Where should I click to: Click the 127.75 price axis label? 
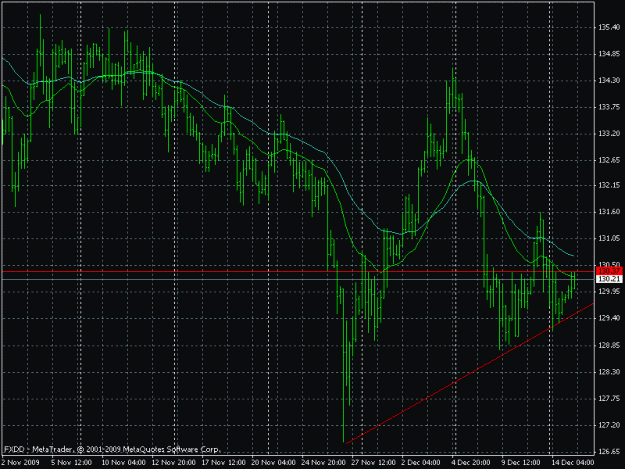tap(609, 398)
